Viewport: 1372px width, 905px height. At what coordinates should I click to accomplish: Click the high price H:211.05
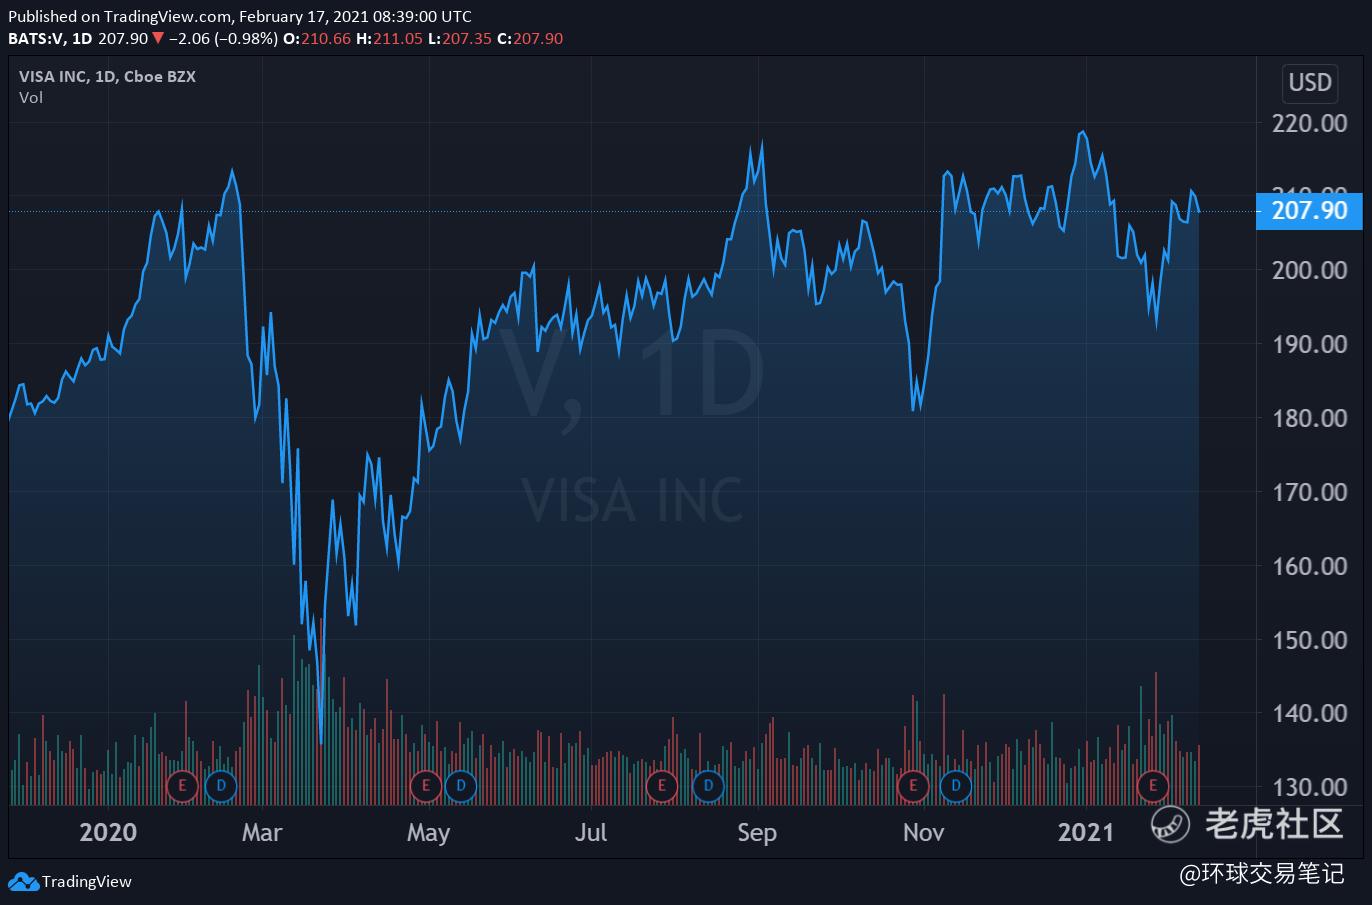pos(388,39)
